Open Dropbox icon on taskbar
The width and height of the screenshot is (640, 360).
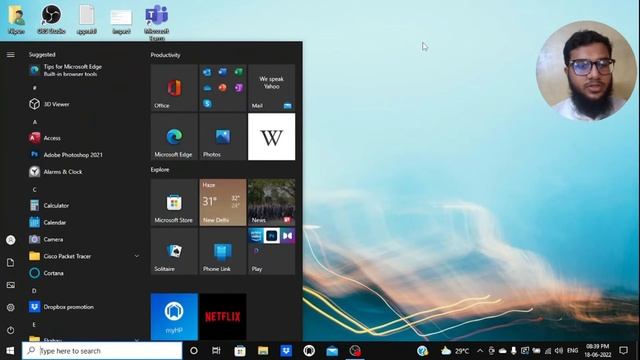coord(286,351)
